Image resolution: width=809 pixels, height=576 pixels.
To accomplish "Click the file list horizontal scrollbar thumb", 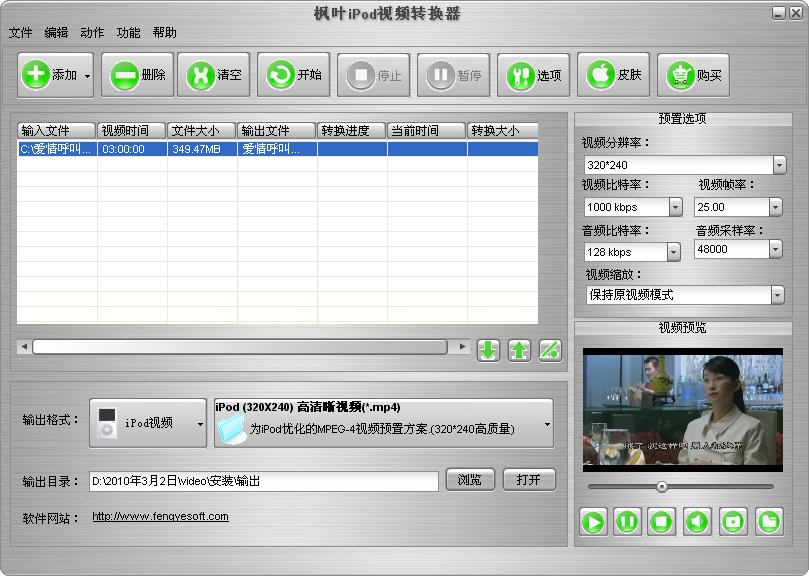I will [x=240, y=346].
